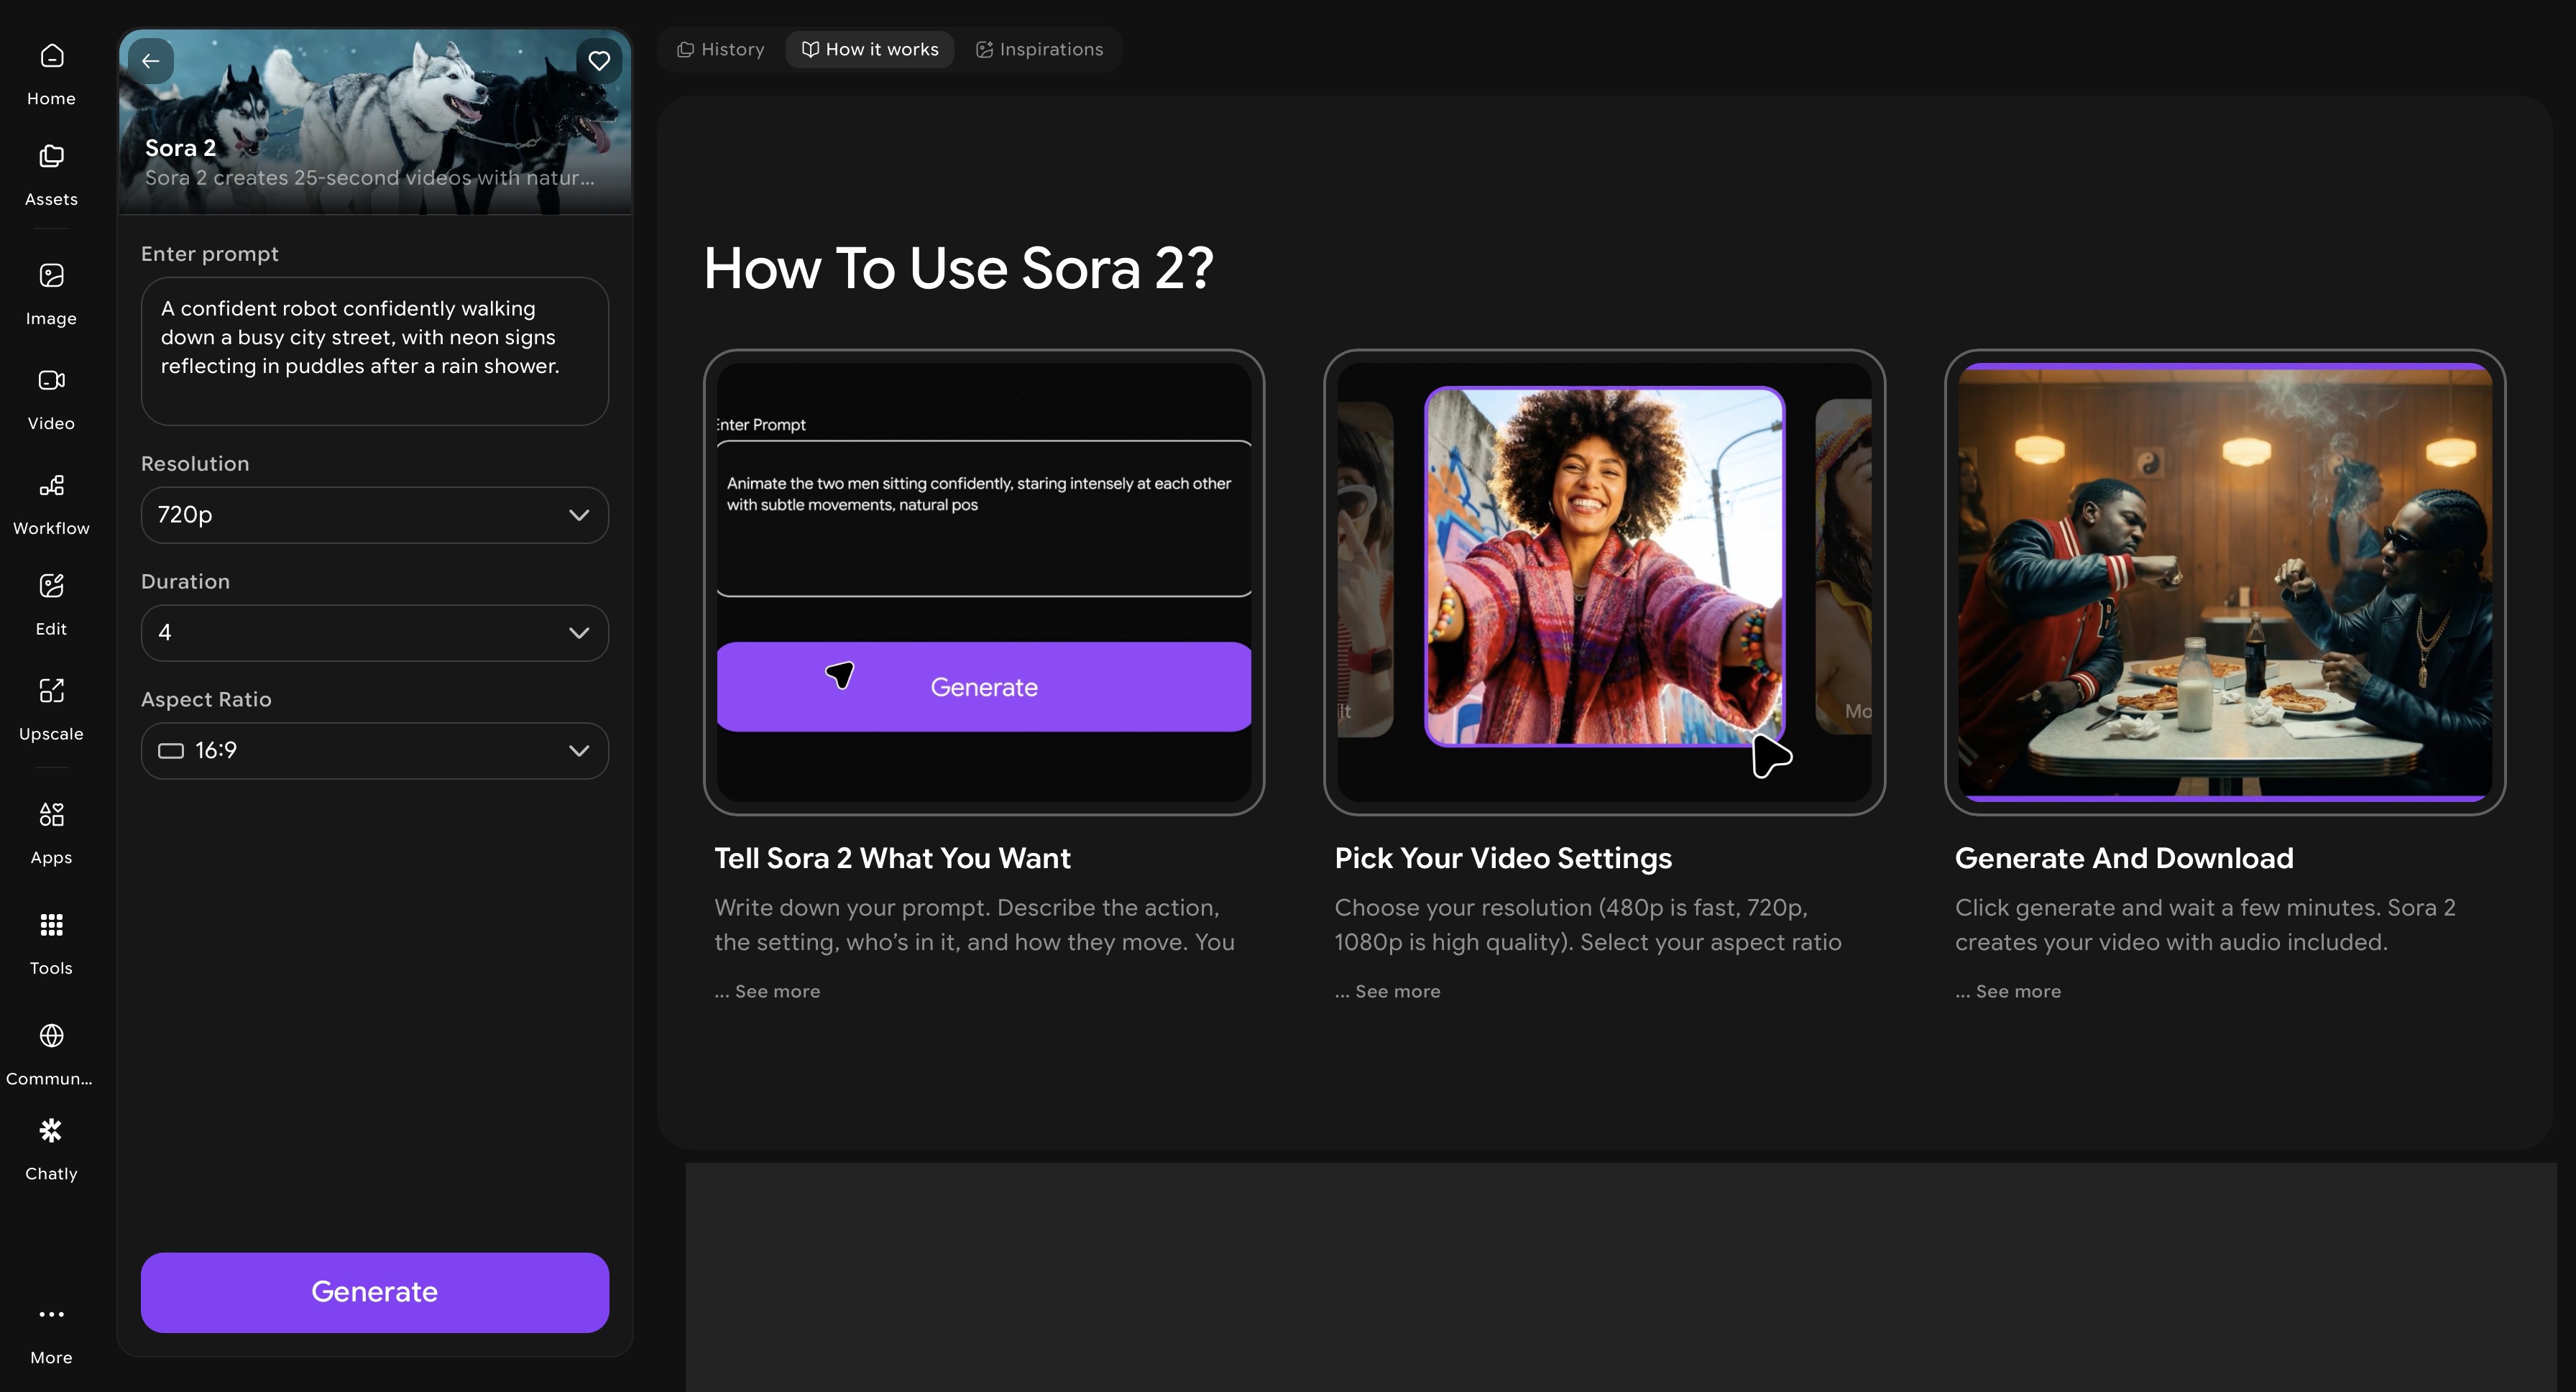Image resolution: width=2576 pixels, height=1392 pixels.
Task: Open the Upscale sidebar icon
Action: pos(51,691)
